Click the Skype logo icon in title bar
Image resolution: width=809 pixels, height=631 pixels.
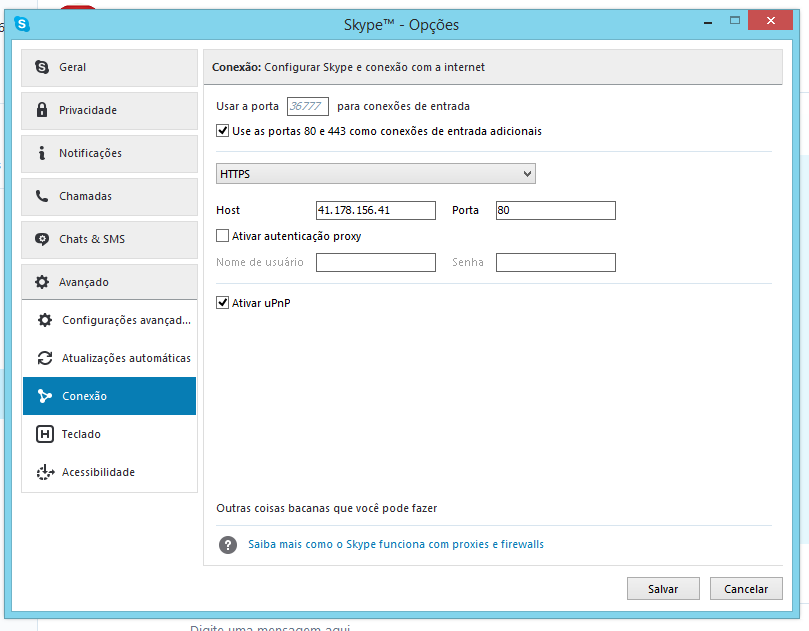pyautogui.click(x=22, y=24)
